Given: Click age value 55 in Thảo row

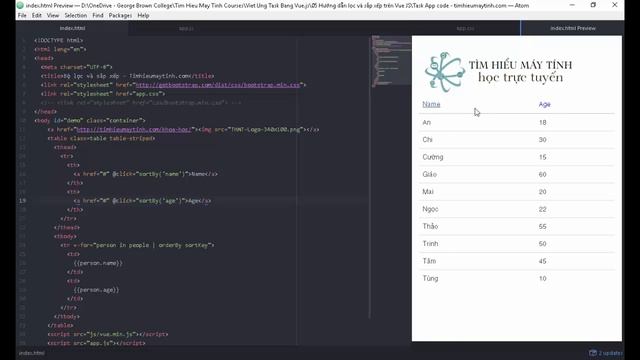Looking at the screenshot, I should tap(542, 226).
